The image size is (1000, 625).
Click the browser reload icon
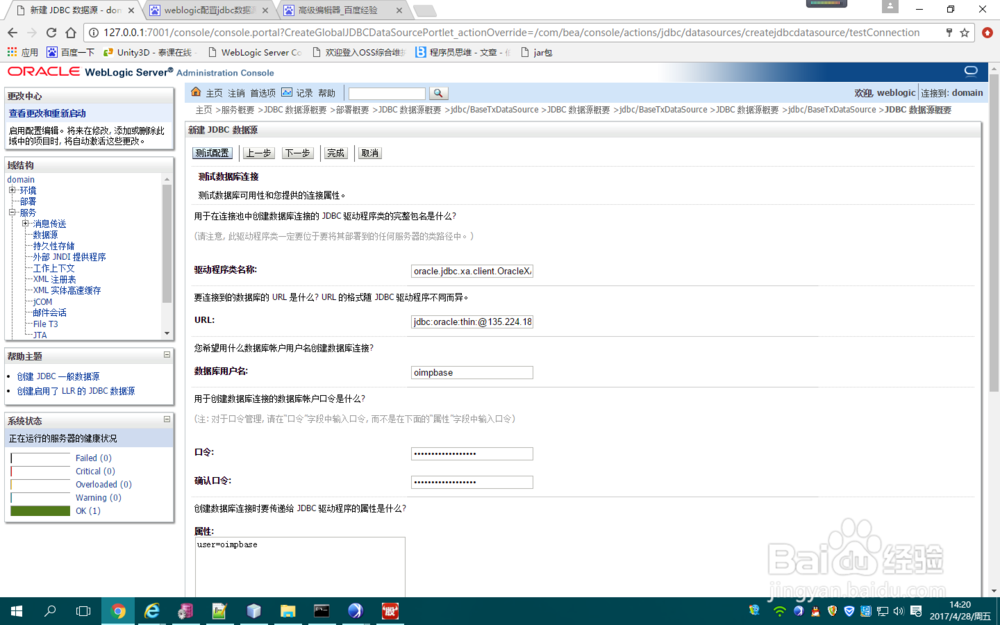tap(52, 33)
